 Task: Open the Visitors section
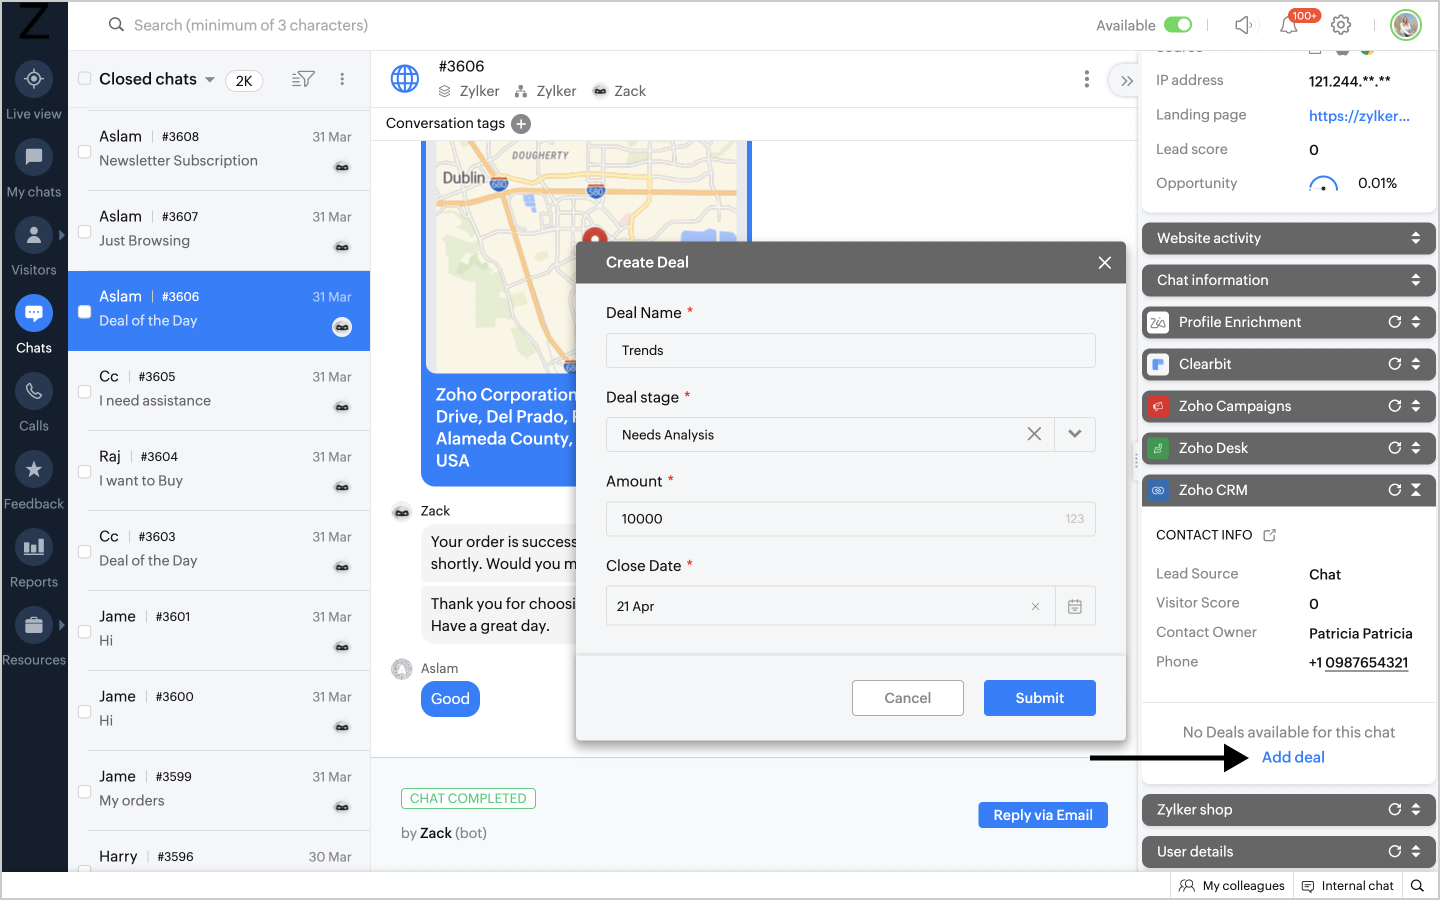click(x=34, y=246)
